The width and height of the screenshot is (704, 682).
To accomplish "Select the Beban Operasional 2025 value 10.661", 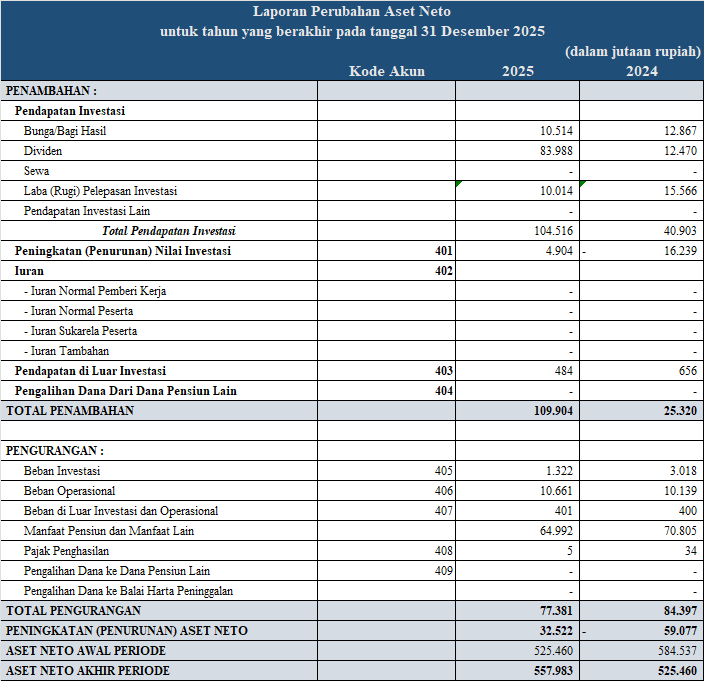I will (x=556, y=490).
